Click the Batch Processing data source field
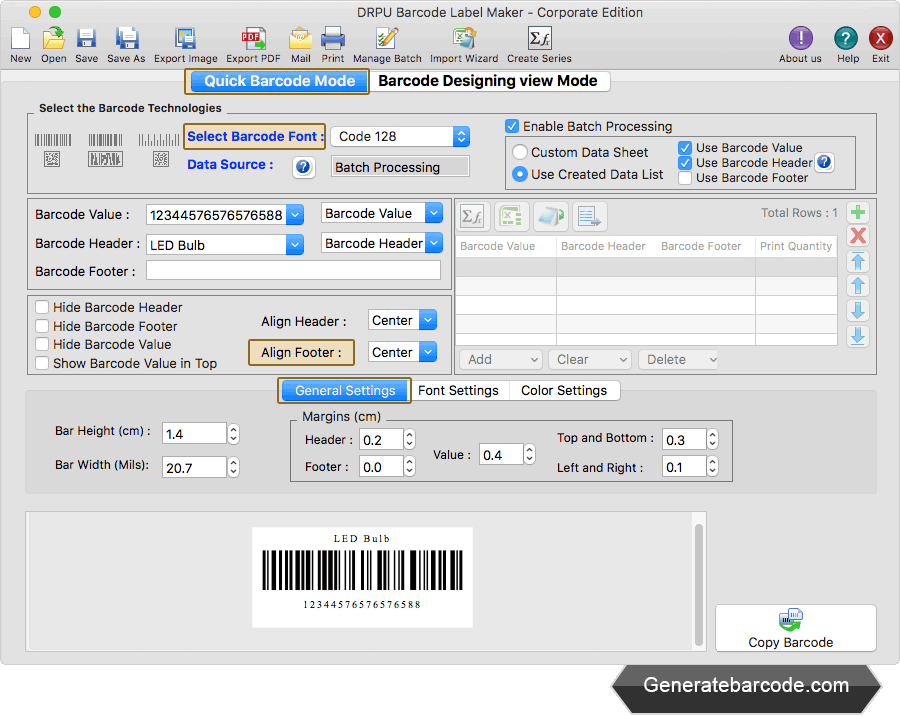 400,167
